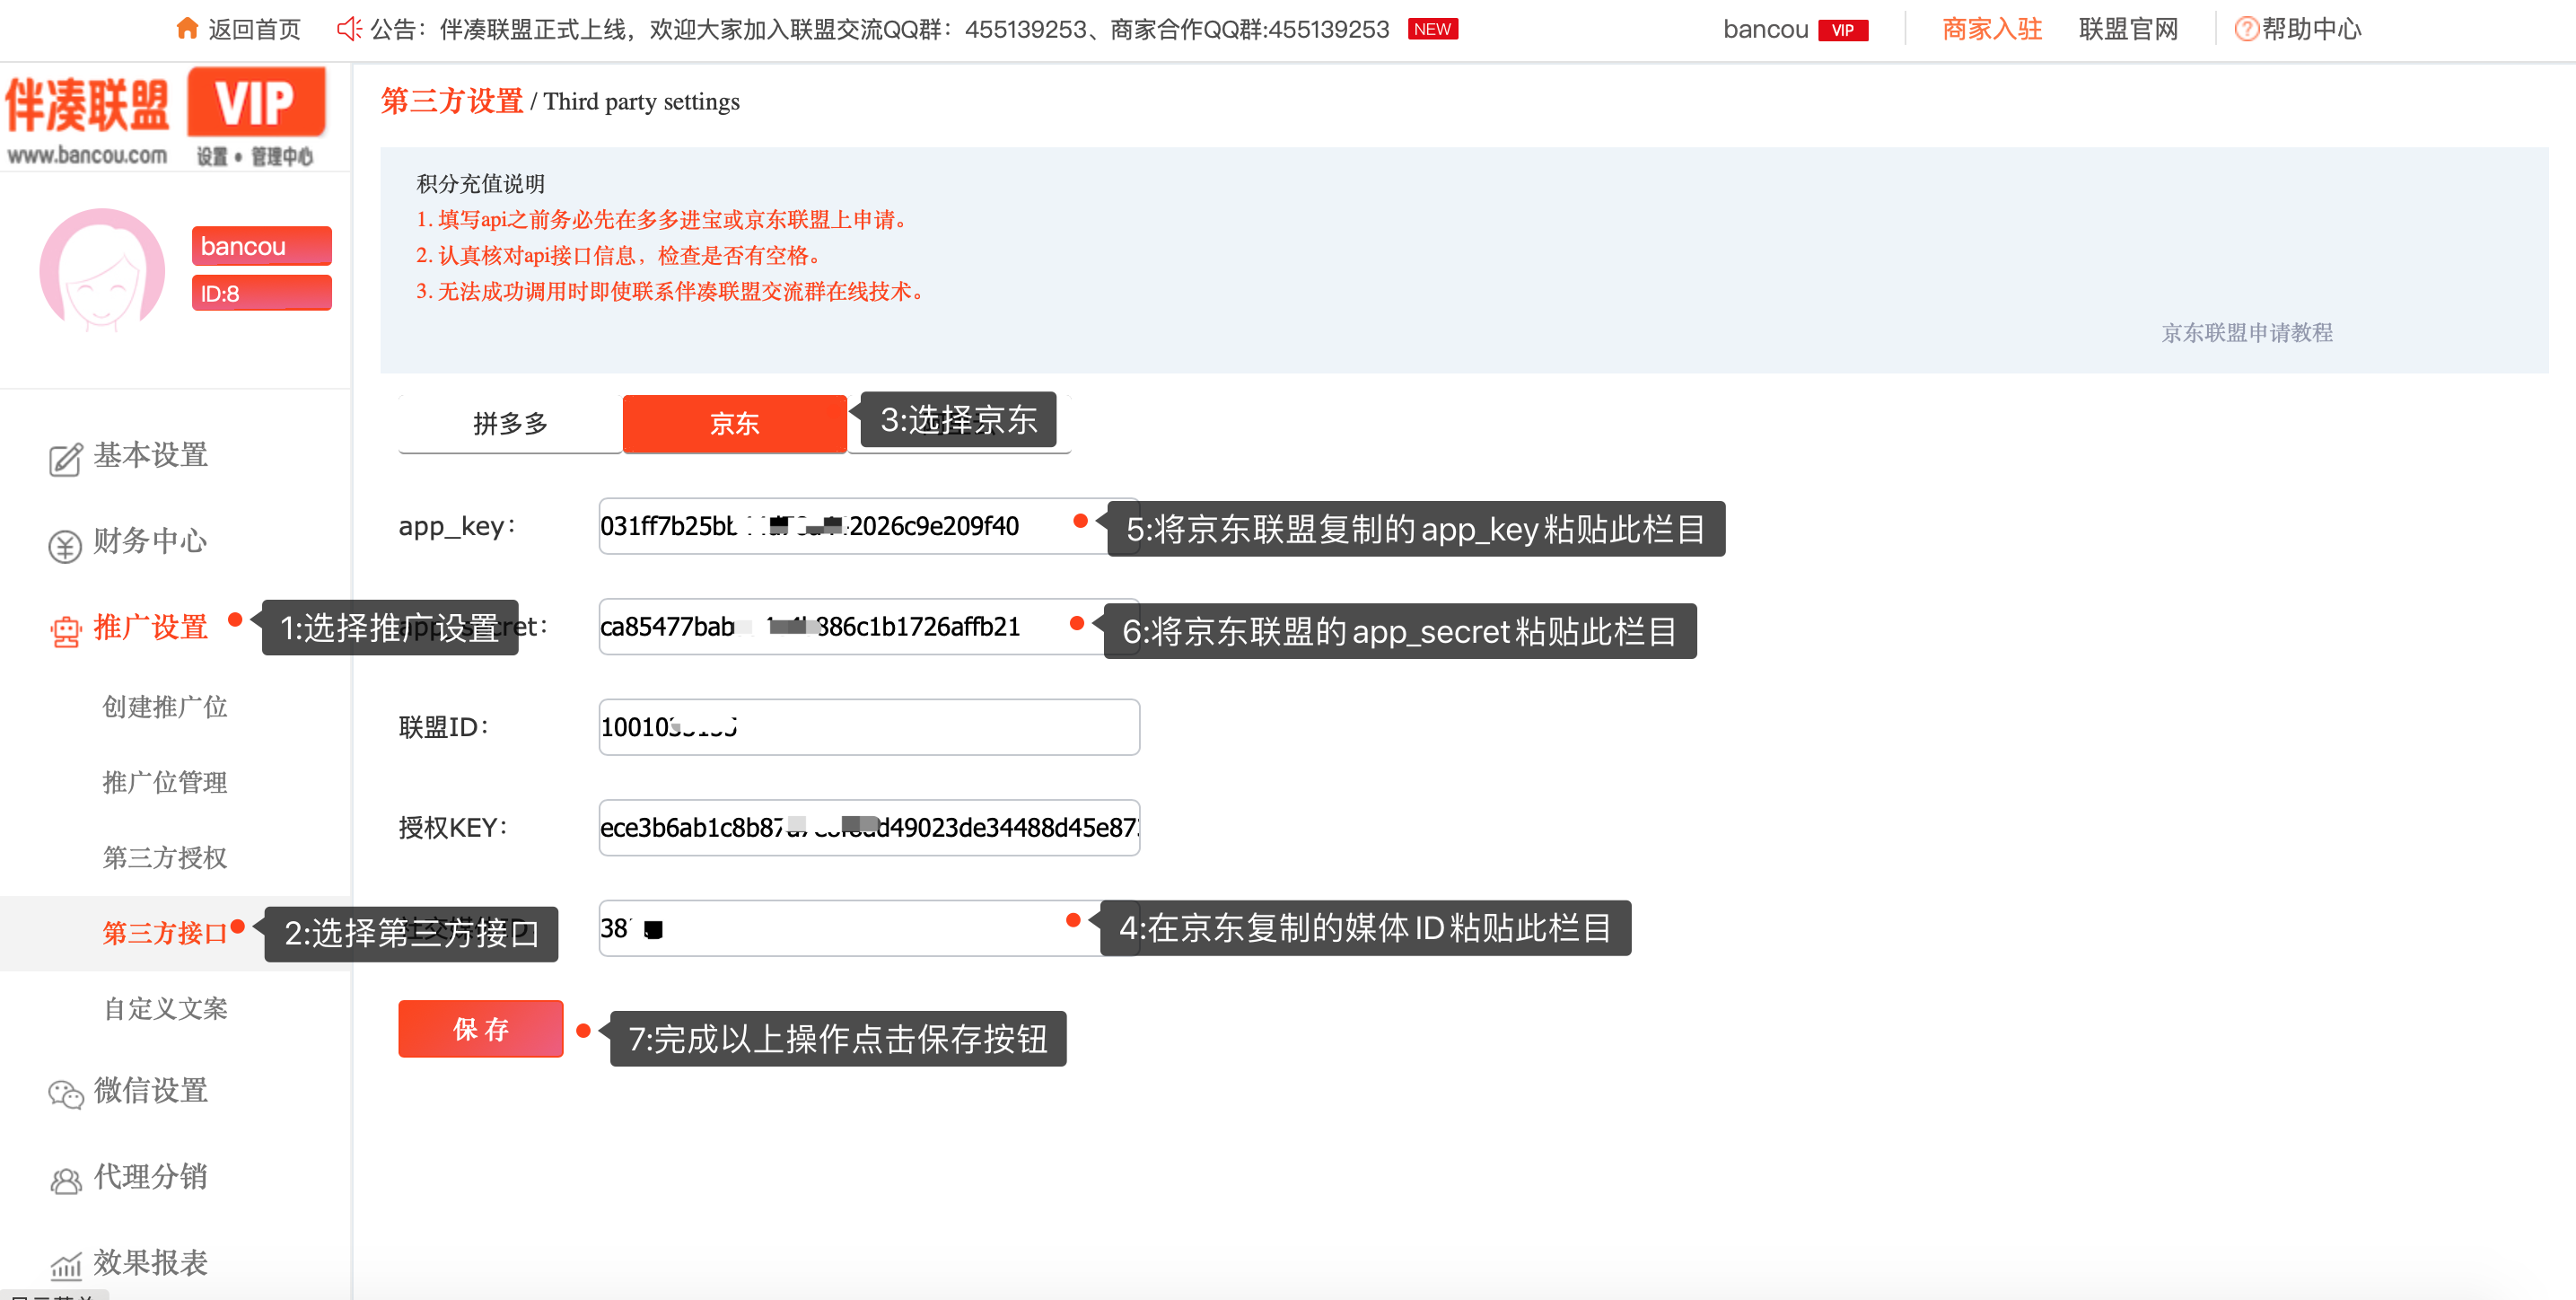This screenshot has height=1300, width=2576.
Task: Click the app_secret input field
Action: point(869,627)
